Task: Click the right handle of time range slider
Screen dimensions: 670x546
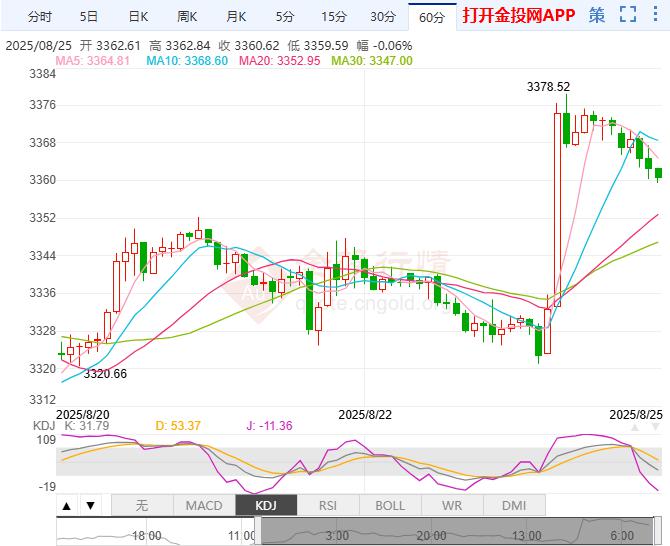Action: [657, 531]
